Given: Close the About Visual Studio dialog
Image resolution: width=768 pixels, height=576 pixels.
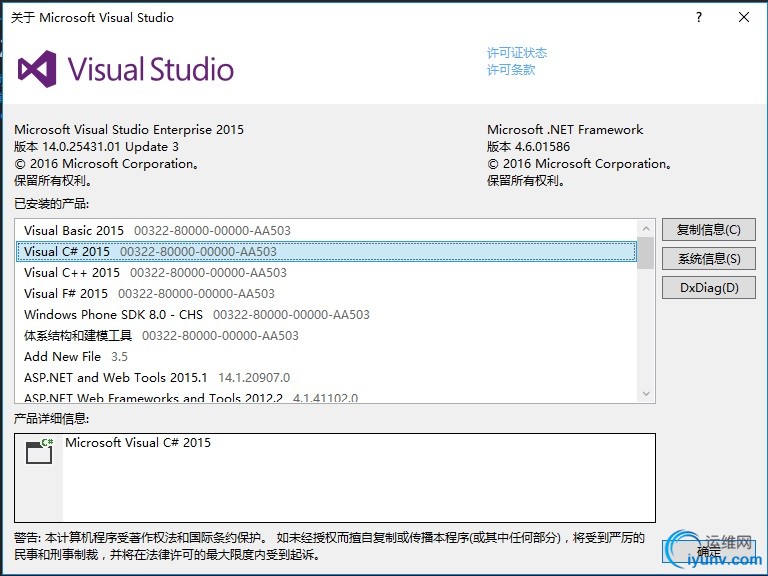Looking at the screenshot, I should click(x=744, y=17).
